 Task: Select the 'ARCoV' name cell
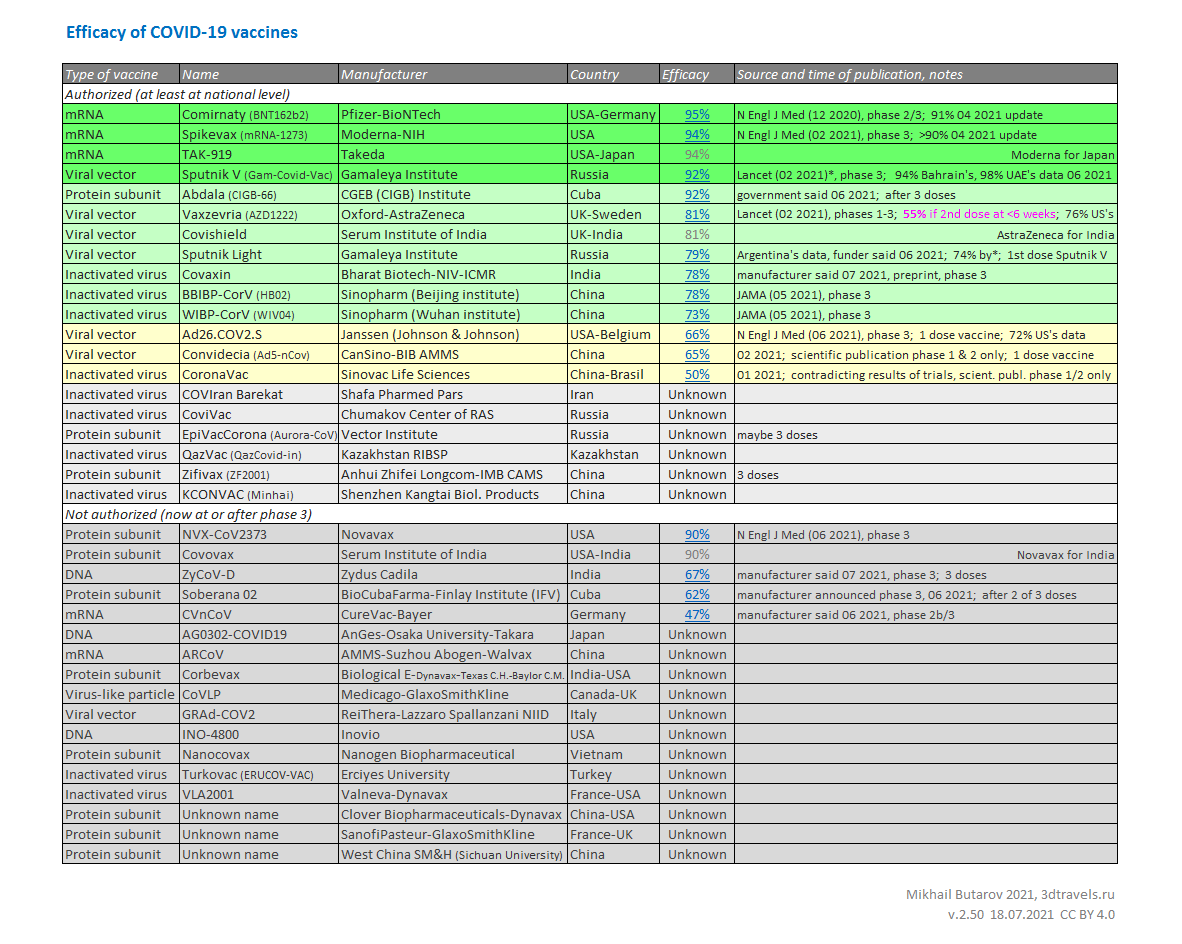(259, 654)
